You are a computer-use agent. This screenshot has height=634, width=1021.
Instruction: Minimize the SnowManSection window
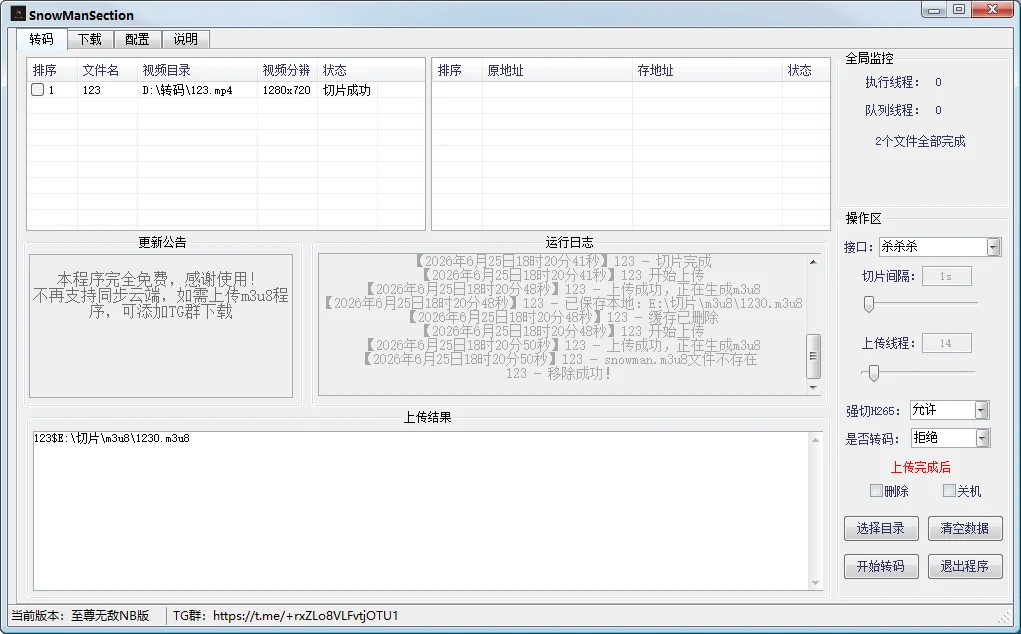pos(934,10)
